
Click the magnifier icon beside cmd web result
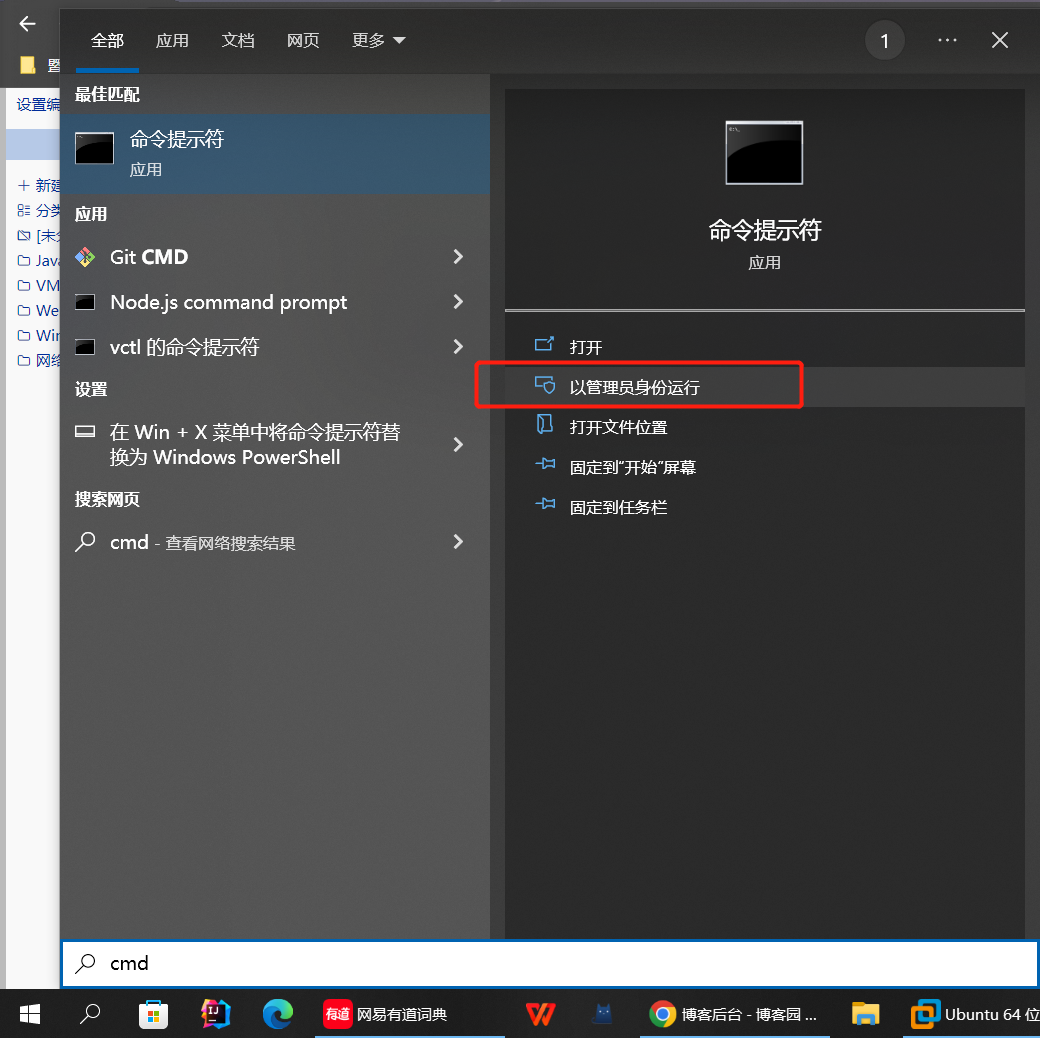click(85, 542)
